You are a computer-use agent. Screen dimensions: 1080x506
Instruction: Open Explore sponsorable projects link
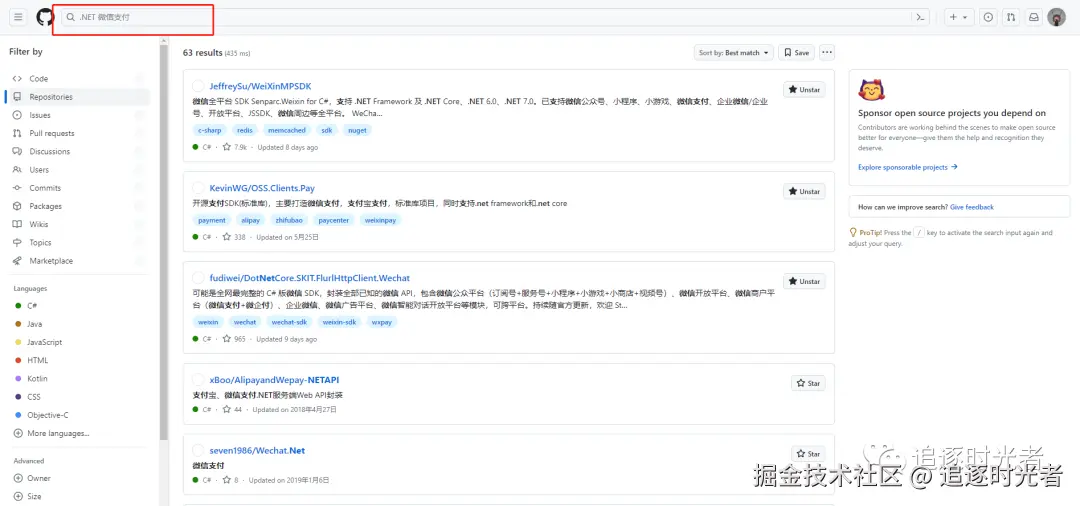908,167
